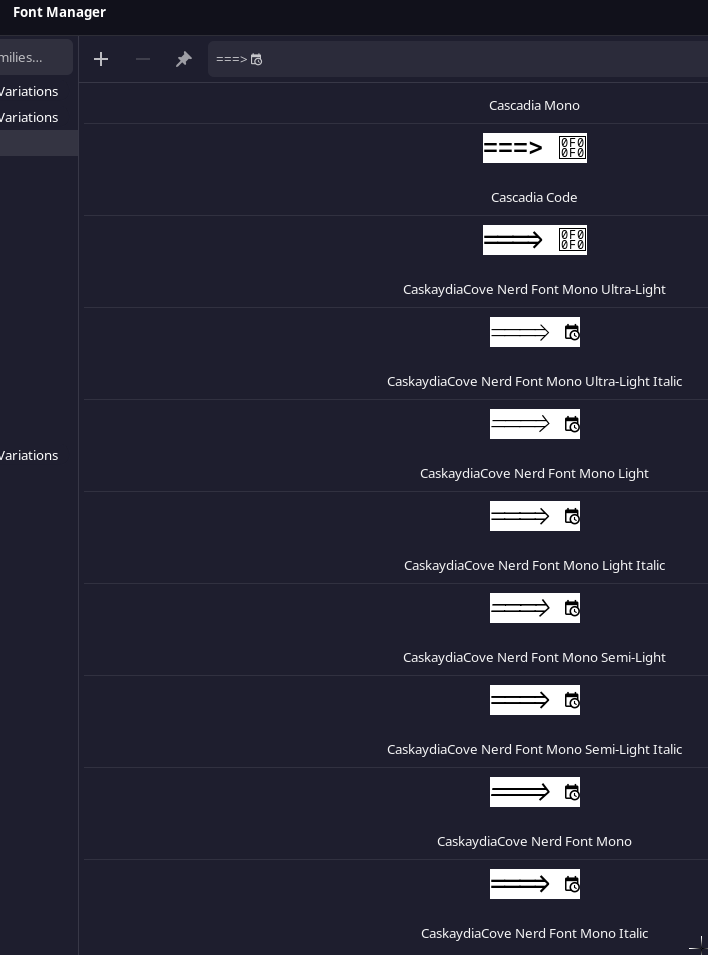Click the Cascadia Code preview sample

coord(534,147)
